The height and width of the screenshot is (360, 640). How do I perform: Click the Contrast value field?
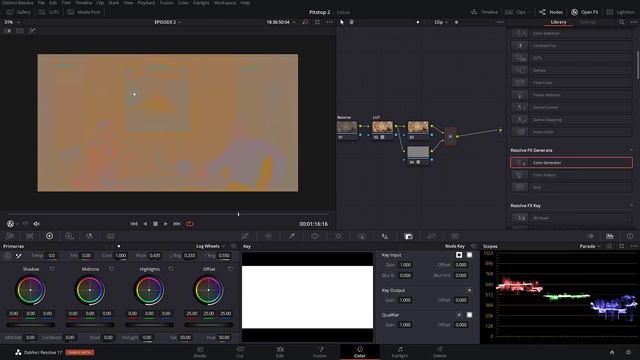pyautogui.click(x=120, y=256)
